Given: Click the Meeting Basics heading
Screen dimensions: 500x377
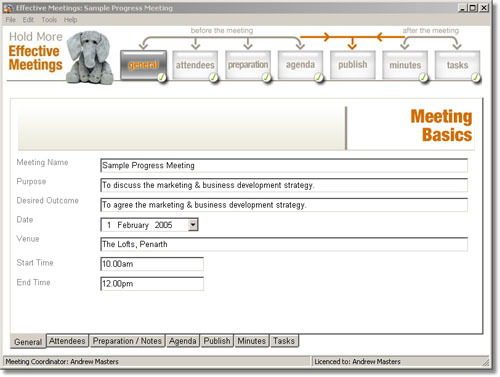Looking at the screenshot, I should 441,126.
